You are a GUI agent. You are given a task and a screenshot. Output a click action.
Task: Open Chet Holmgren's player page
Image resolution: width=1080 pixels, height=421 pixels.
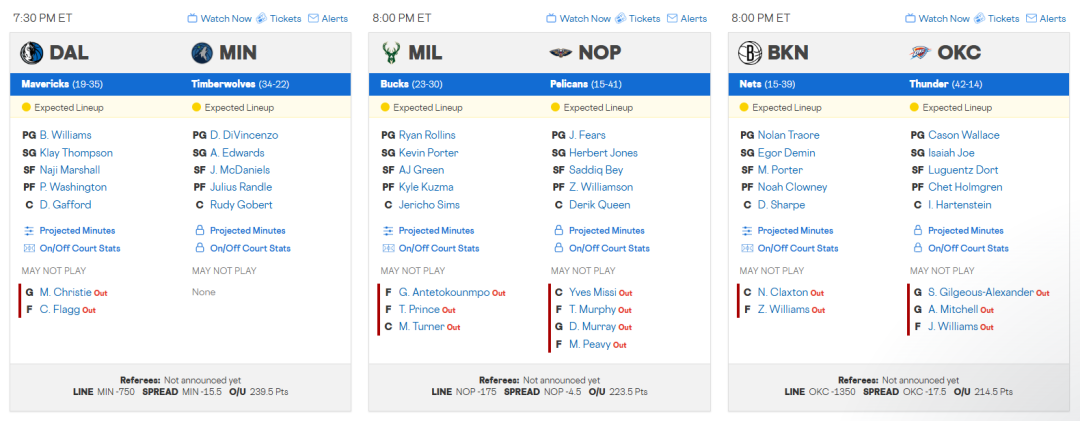click(x=966, y=187)
